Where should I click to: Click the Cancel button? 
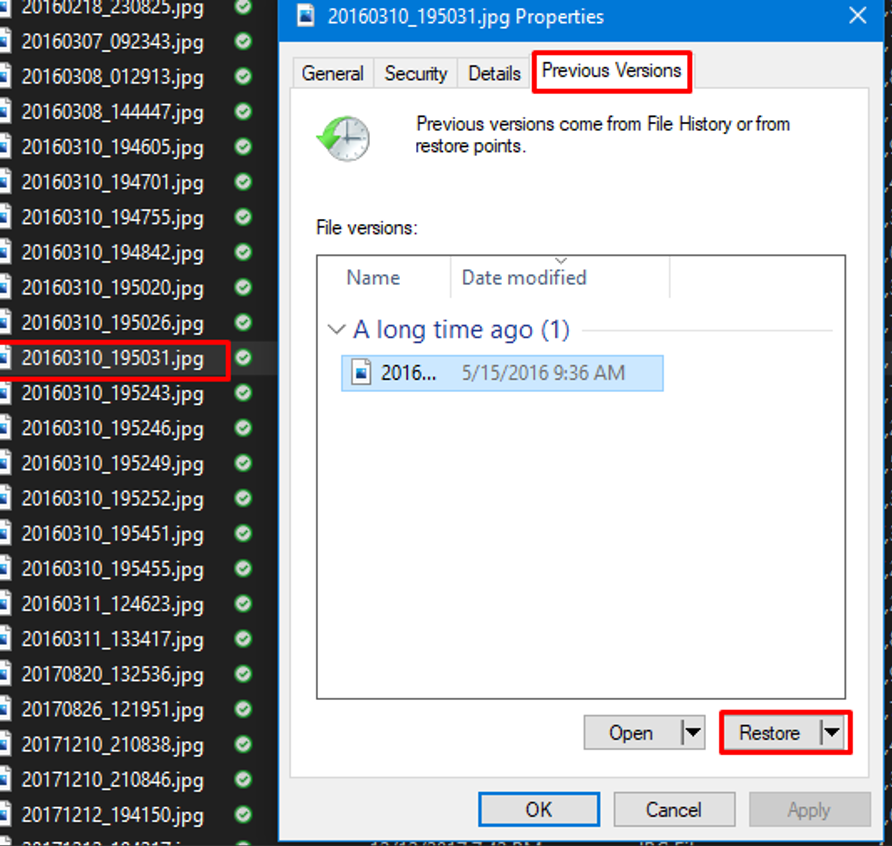(673, 809)
